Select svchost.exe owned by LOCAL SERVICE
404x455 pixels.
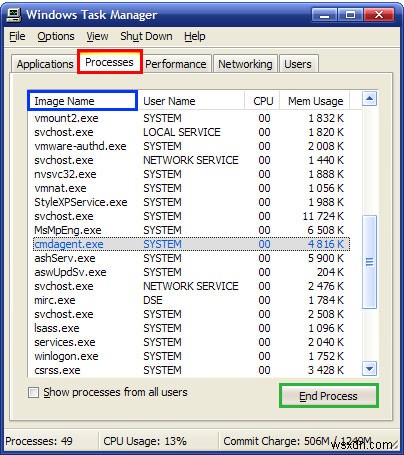[191, 132]
